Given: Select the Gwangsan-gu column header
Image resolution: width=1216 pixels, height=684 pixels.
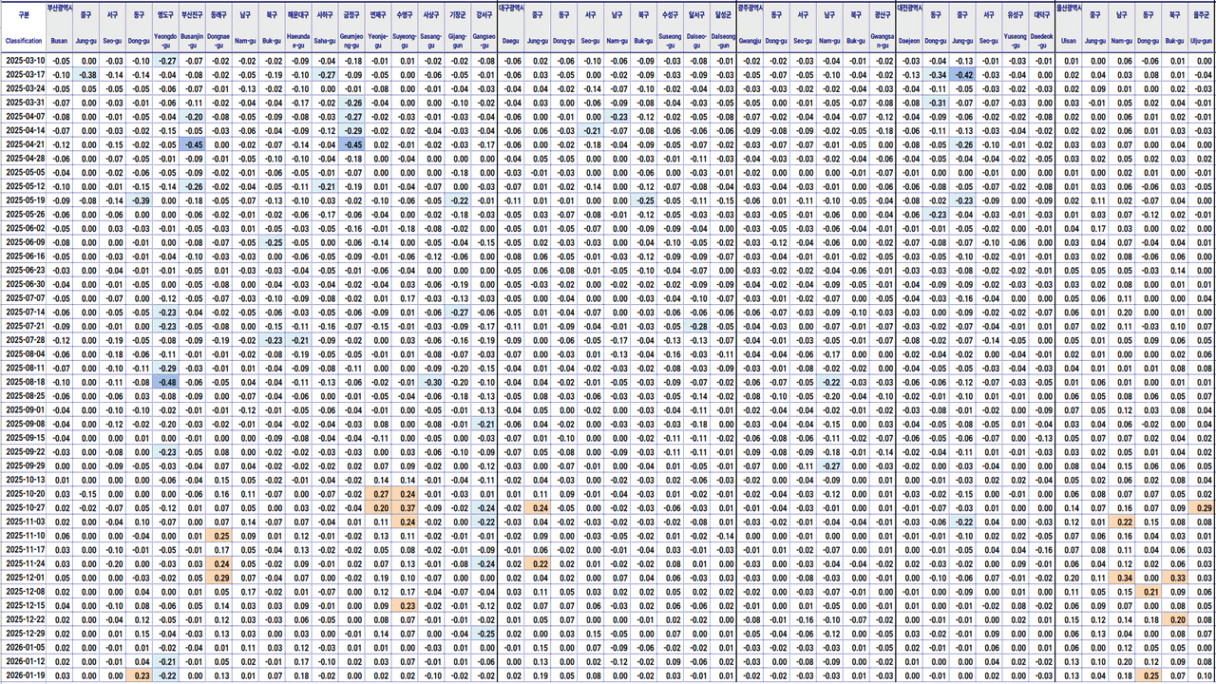Looking at the screenshot, I should 881,41.
